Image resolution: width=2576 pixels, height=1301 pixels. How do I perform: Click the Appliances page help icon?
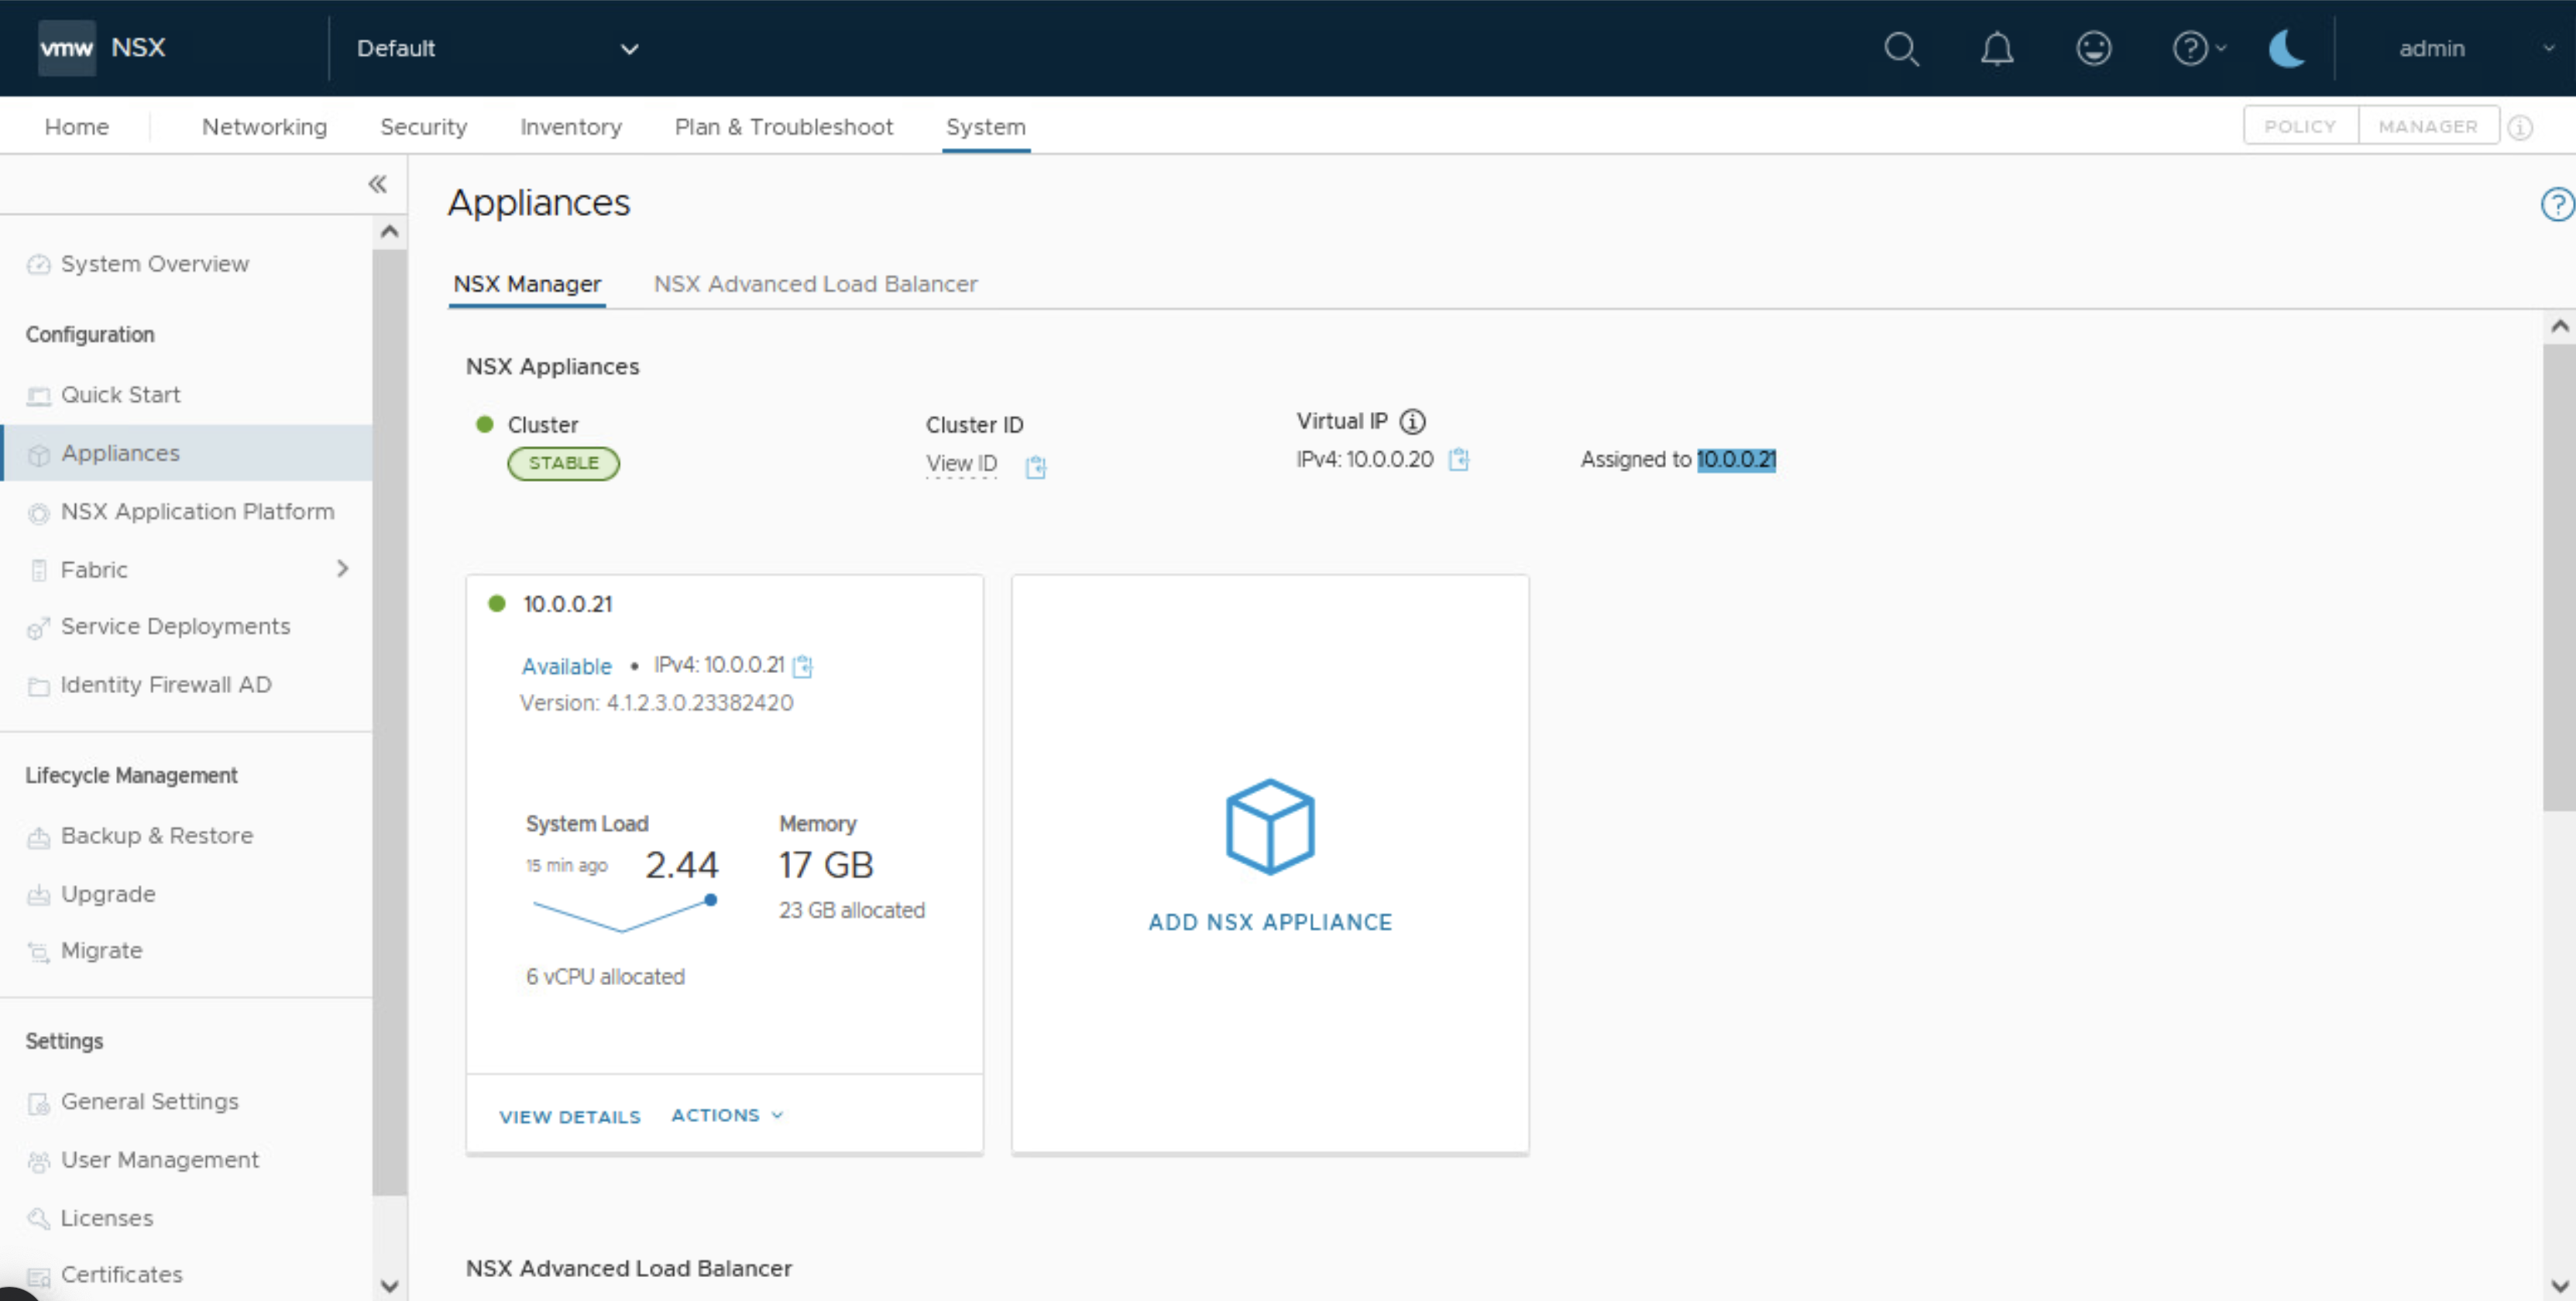[x=2556, y=205]
